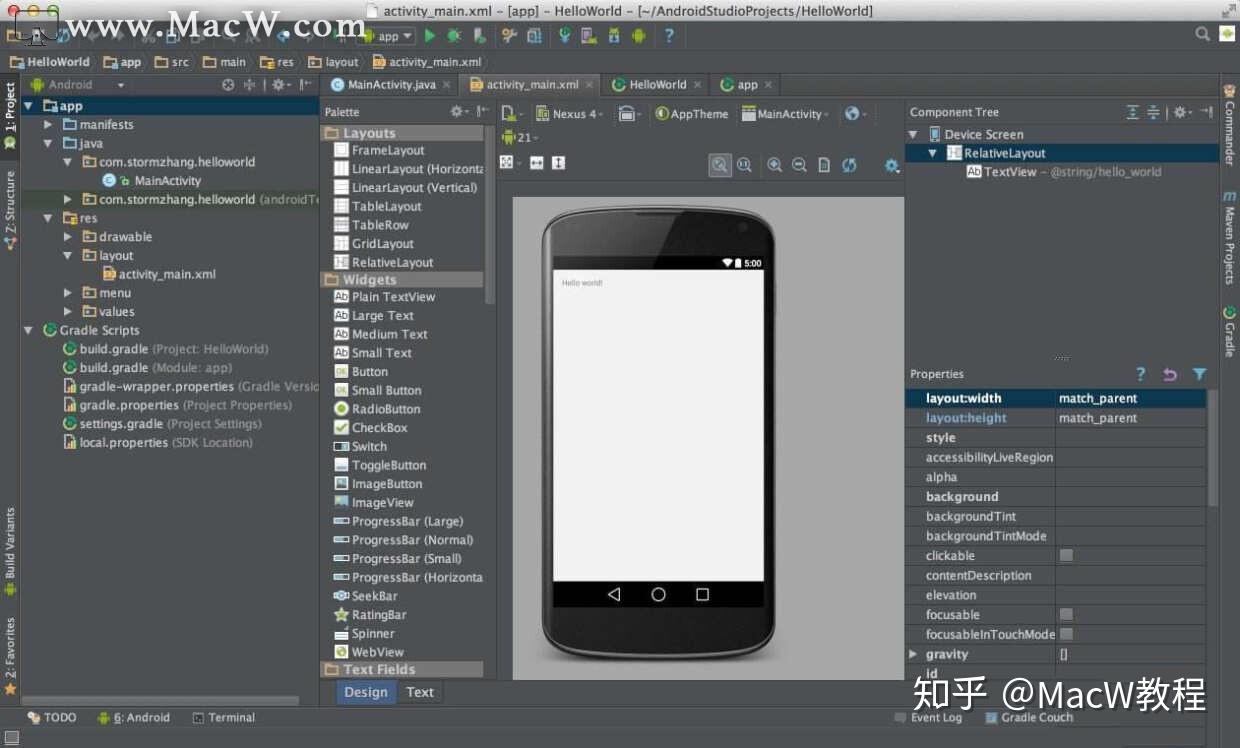Image resolution: width=1240 pixels, height=748 pixels.
Task: Switch to the MainActivity.java tab
Action: click(390, 85)
